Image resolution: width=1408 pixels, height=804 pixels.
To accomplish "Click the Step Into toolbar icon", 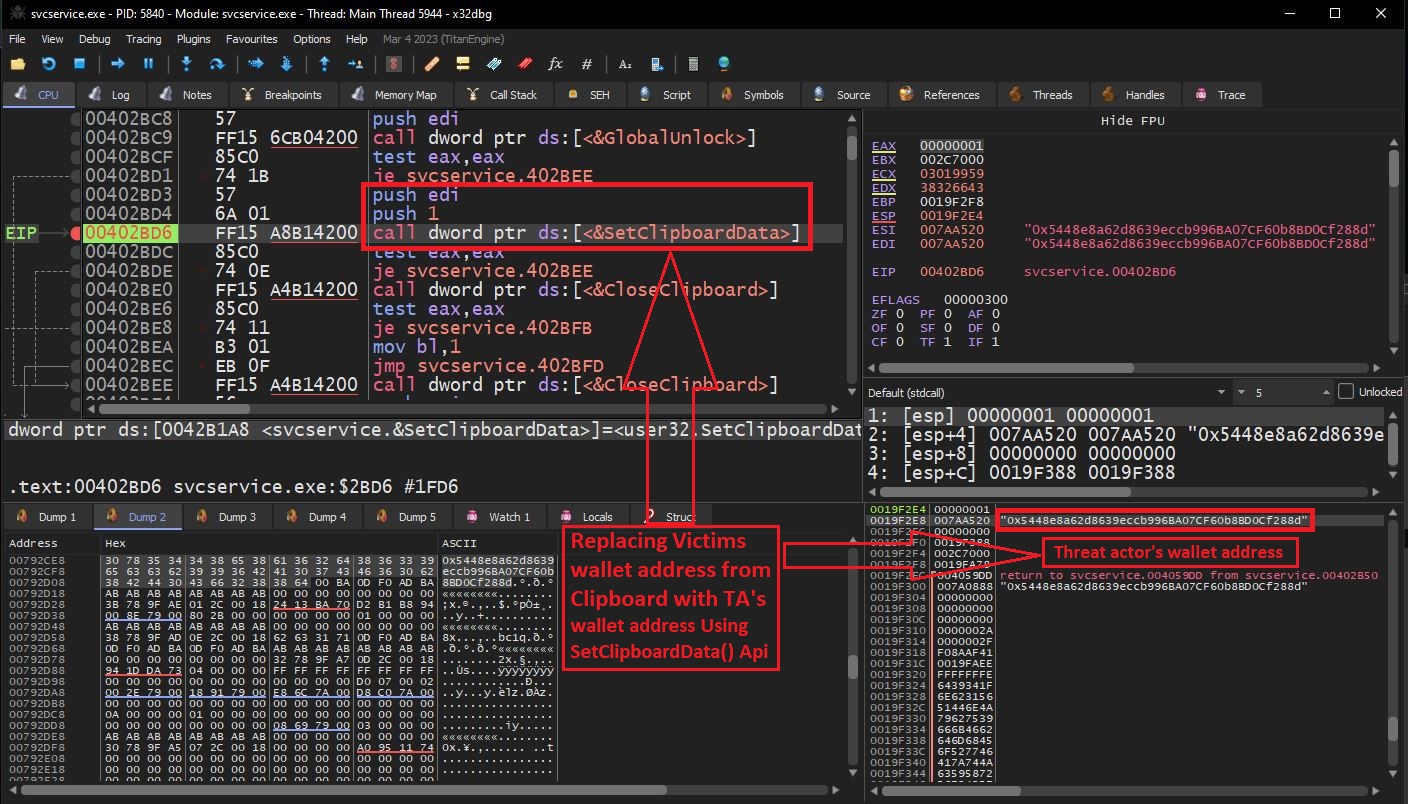I will pyautogui.click(x=186, y=64).
